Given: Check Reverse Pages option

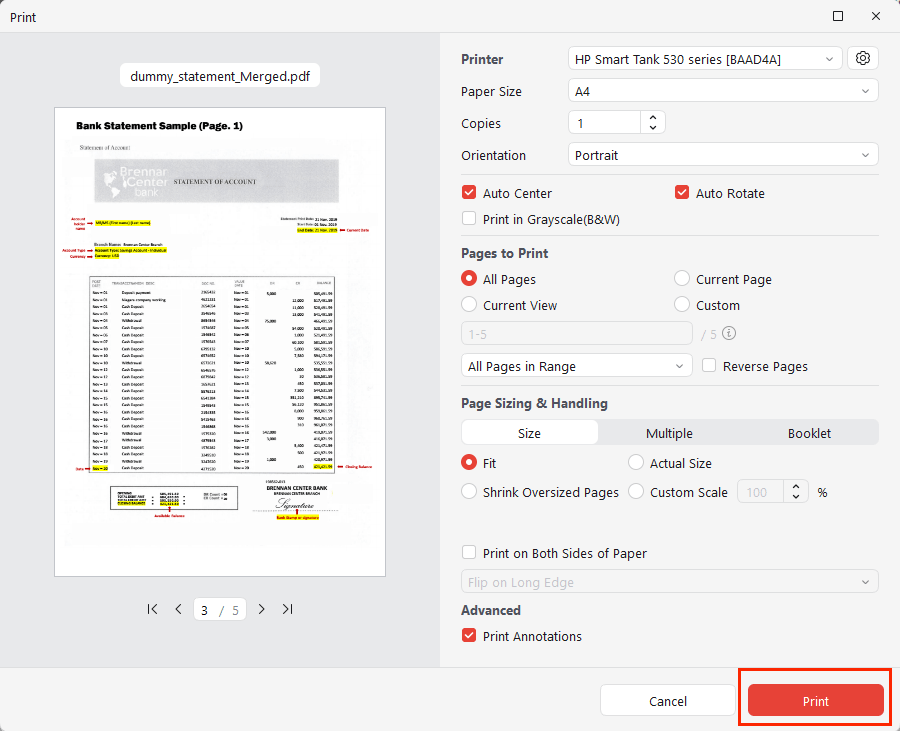Looking at the screenshot, I should 709,366.
